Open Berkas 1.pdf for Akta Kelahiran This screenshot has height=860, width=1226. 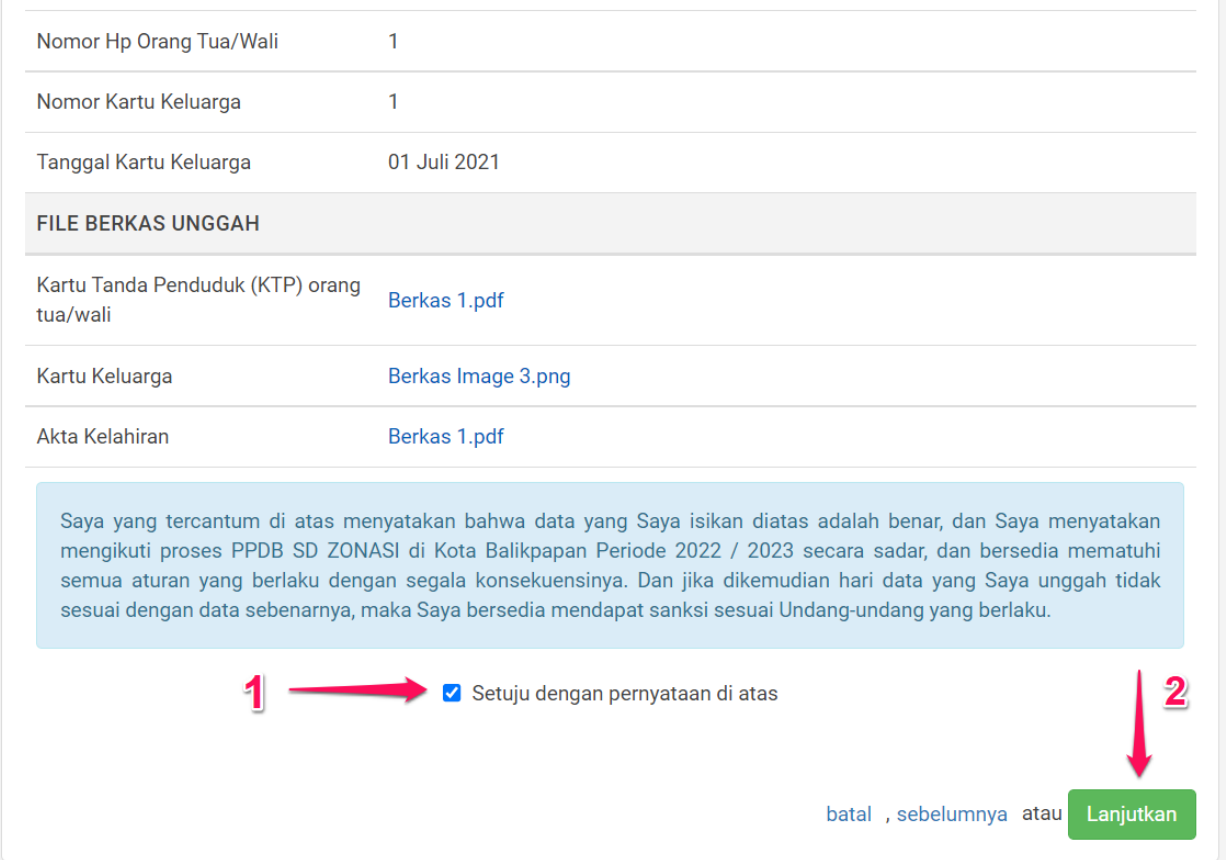click(445, 436)
